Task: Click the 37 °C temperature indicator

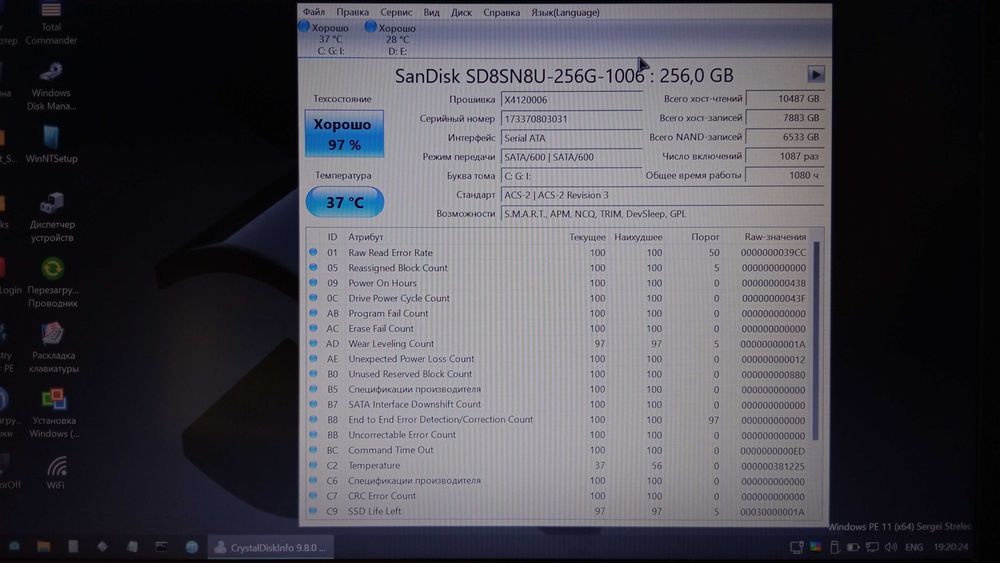Action: pos(345,202)
